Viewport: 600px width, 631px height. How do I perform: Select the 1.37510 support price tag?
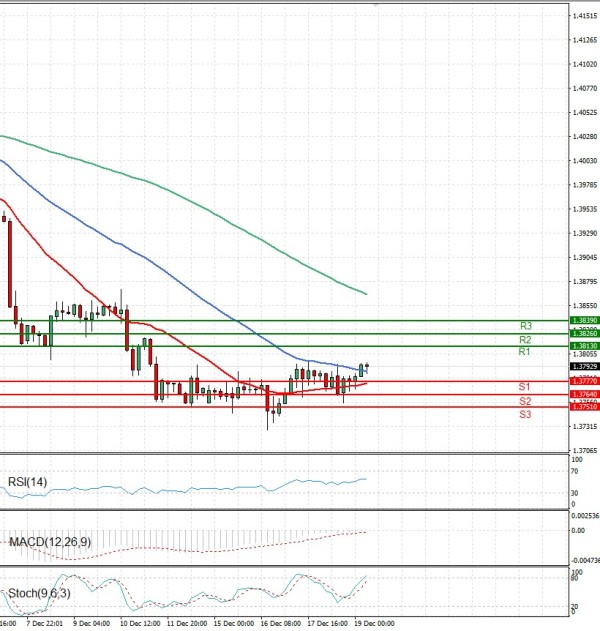[x=584, y=407]
